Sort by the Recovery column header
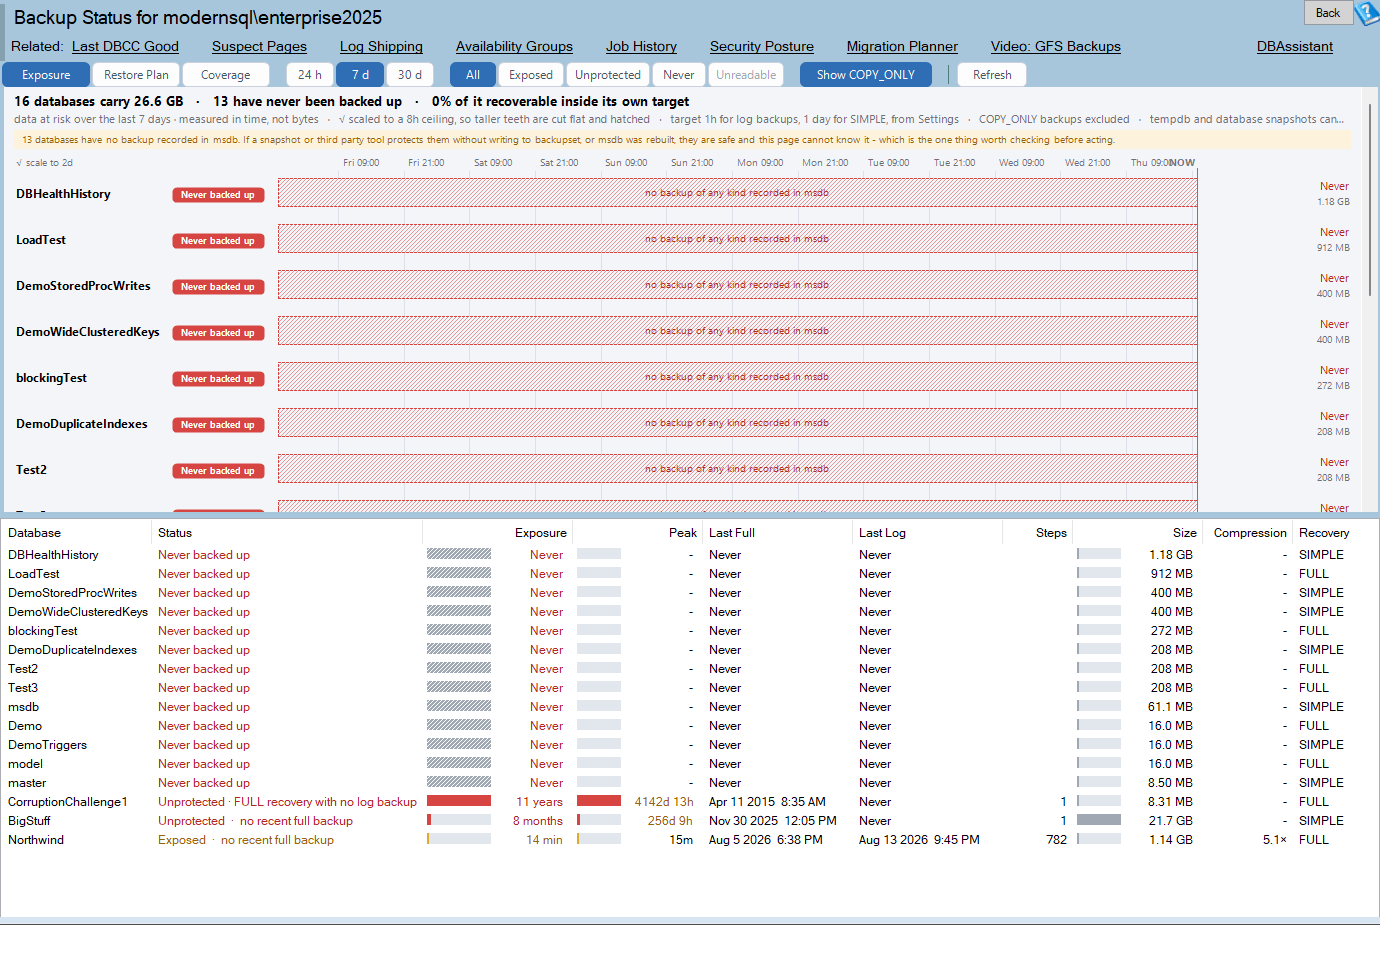 pyautogui.click(x=1335, y=533)
